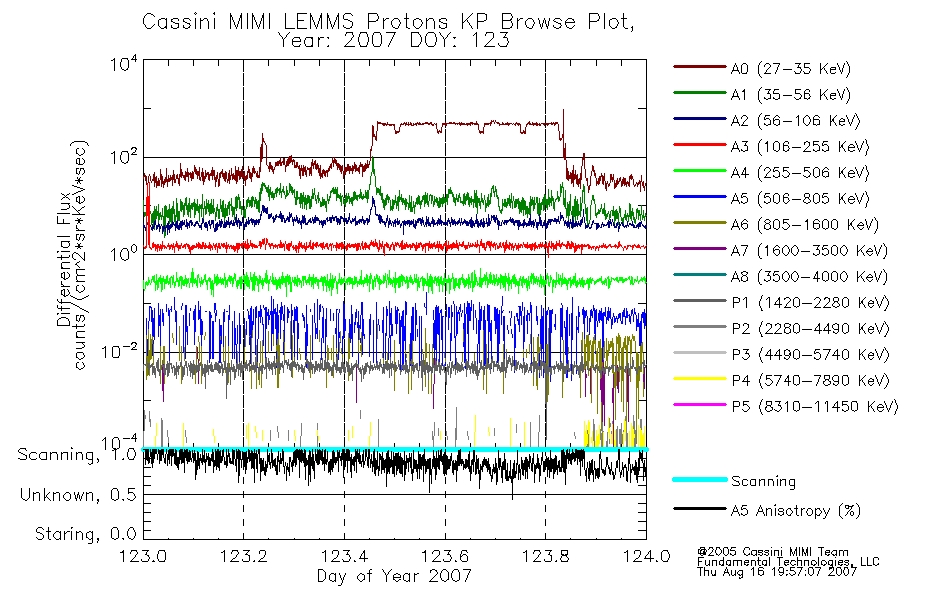Click the cyan Scanning legend line
Viewport: 950px width, 600px height.
[x=700, y=479]
